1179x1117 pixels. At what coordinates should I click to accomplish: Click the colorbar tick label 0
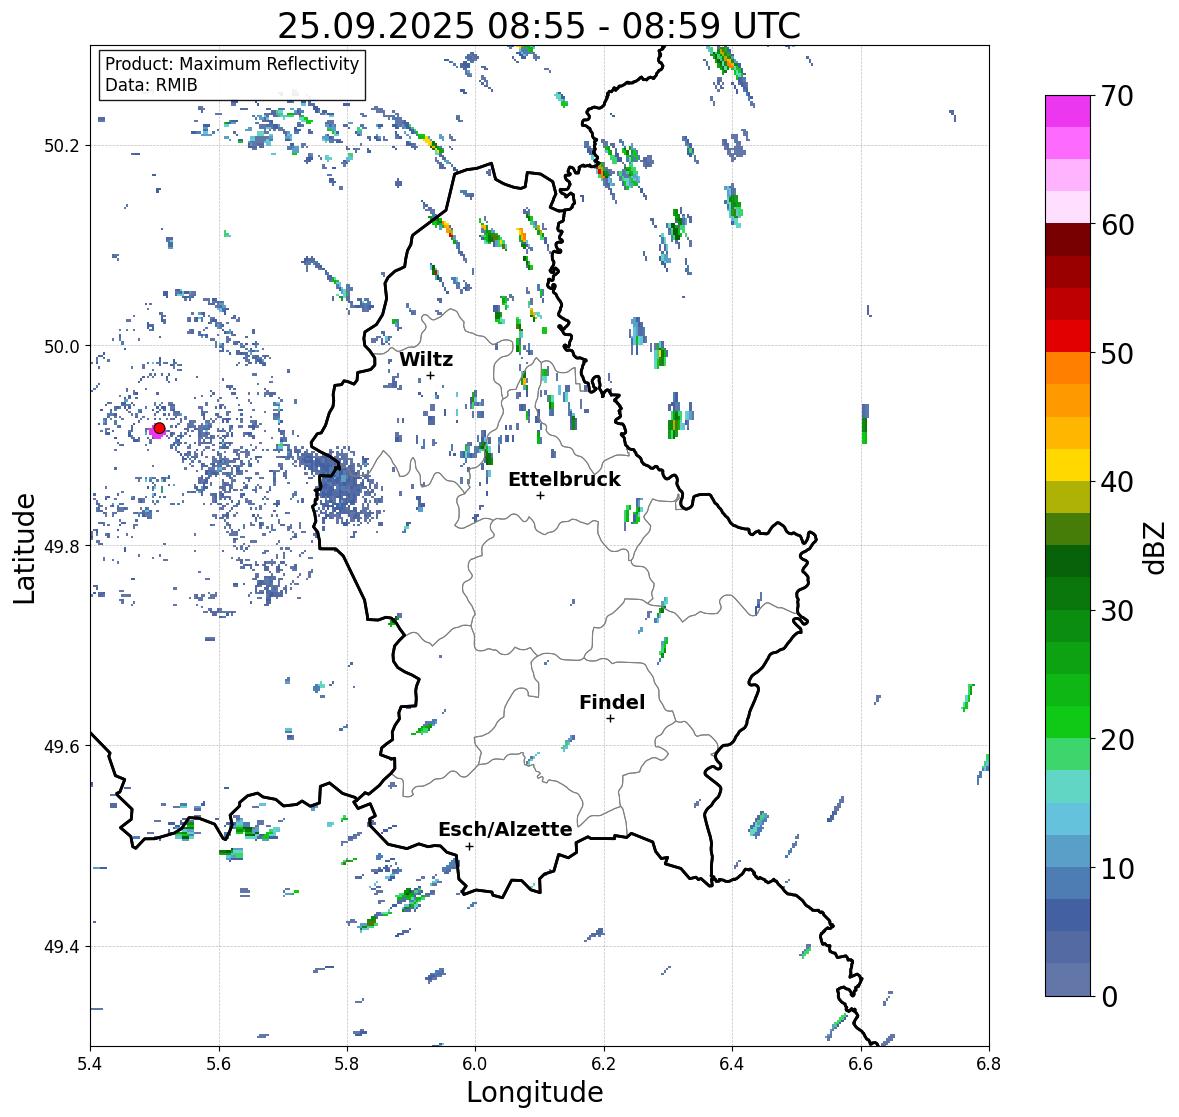click(x=1109, y=997)
